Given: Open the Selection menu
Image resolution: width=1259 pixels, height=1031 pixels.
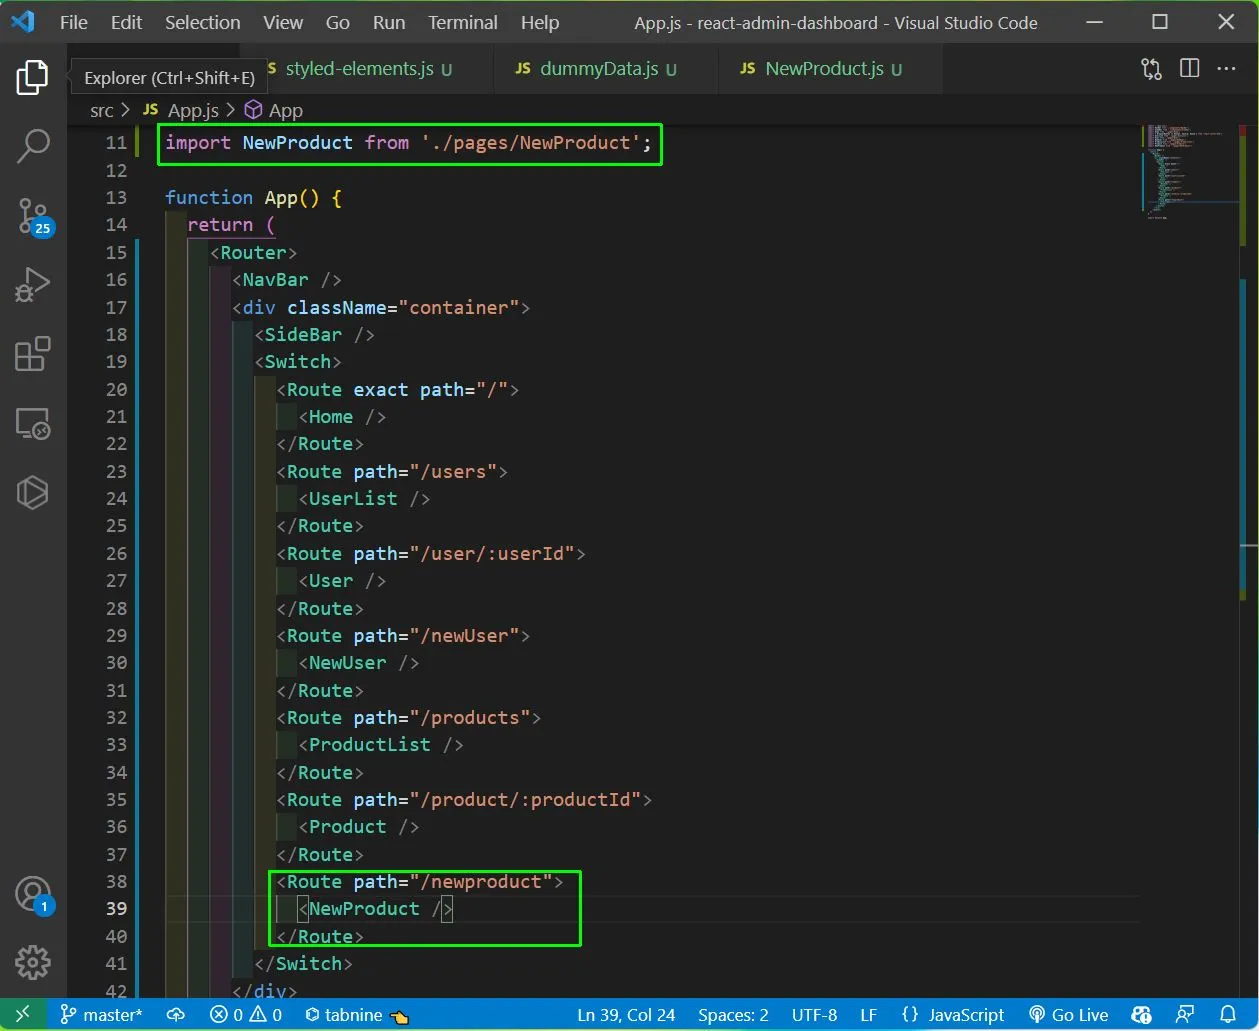Looking at the screenshot, I should click(x=203, y=22).
